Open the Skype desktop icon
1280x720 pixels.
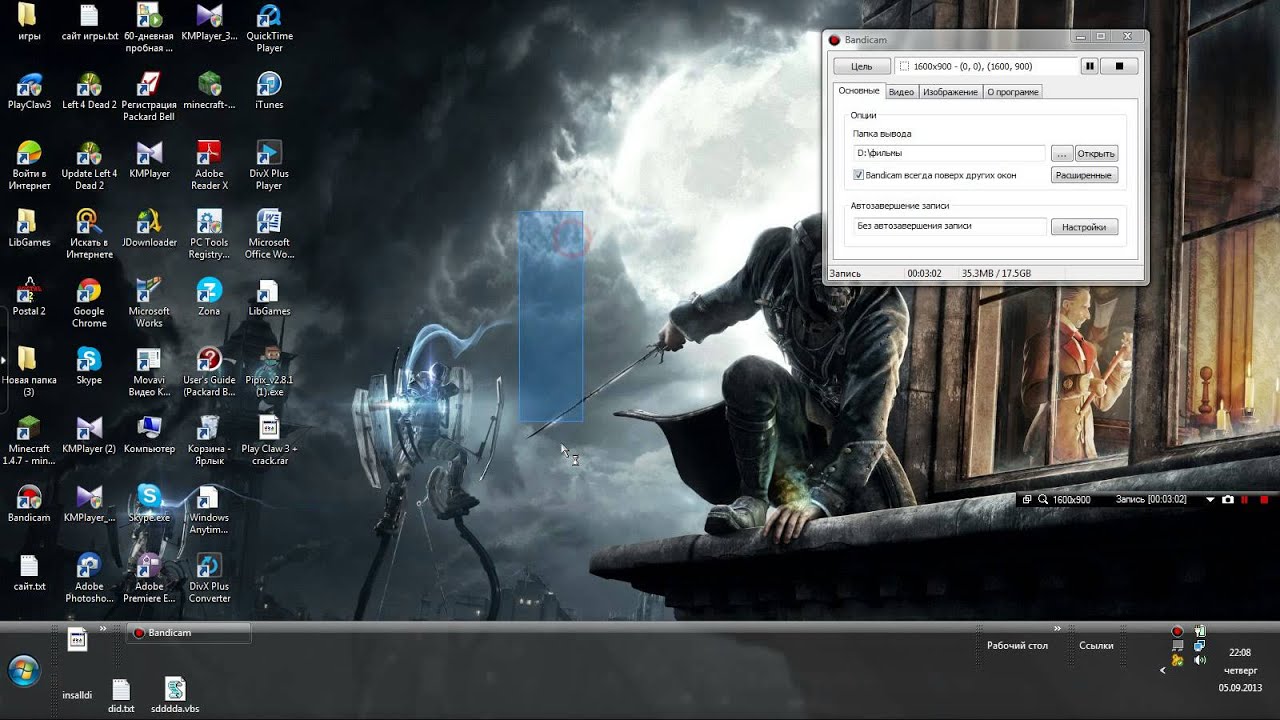[x=89, y=365]
